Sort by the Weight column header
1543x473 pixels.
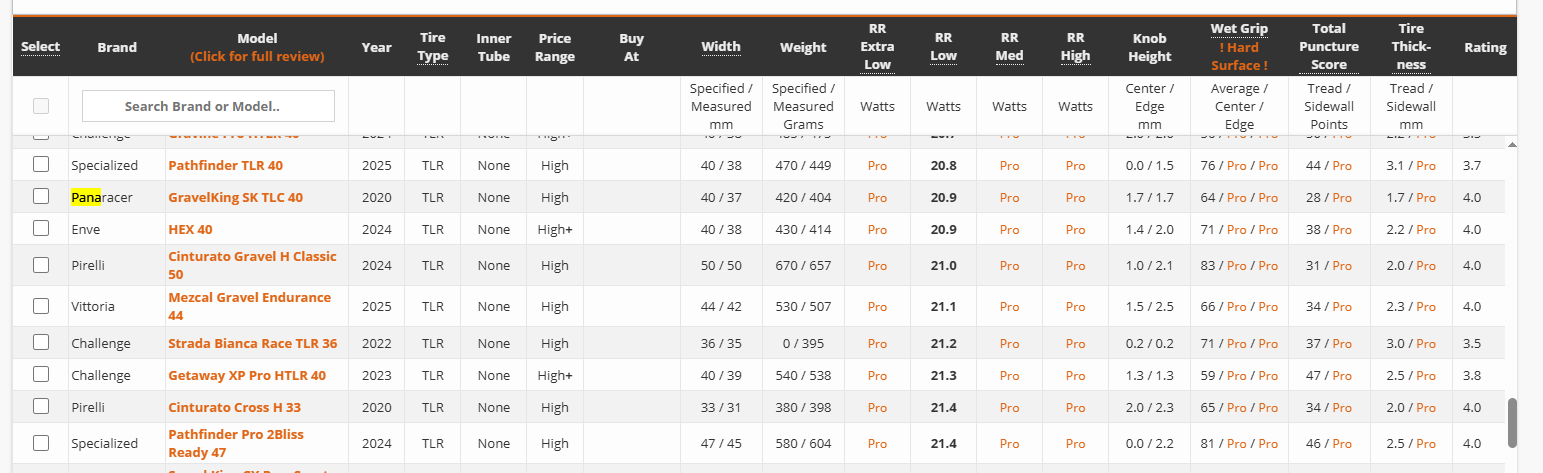point(803,47)
